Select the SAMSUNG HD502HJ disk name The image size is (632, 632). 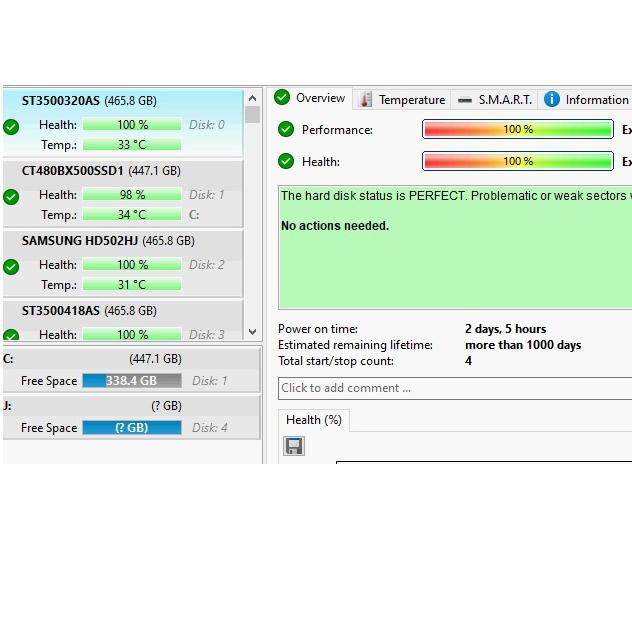click(80, 241)
